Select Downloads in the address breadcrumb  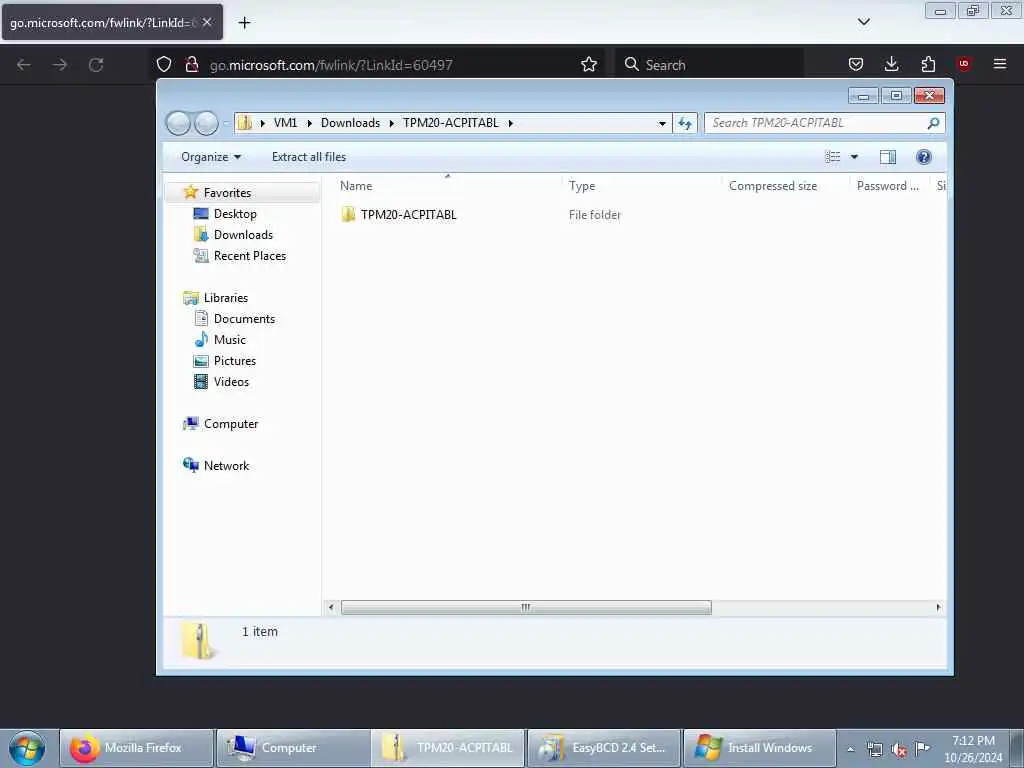point(350,123)
